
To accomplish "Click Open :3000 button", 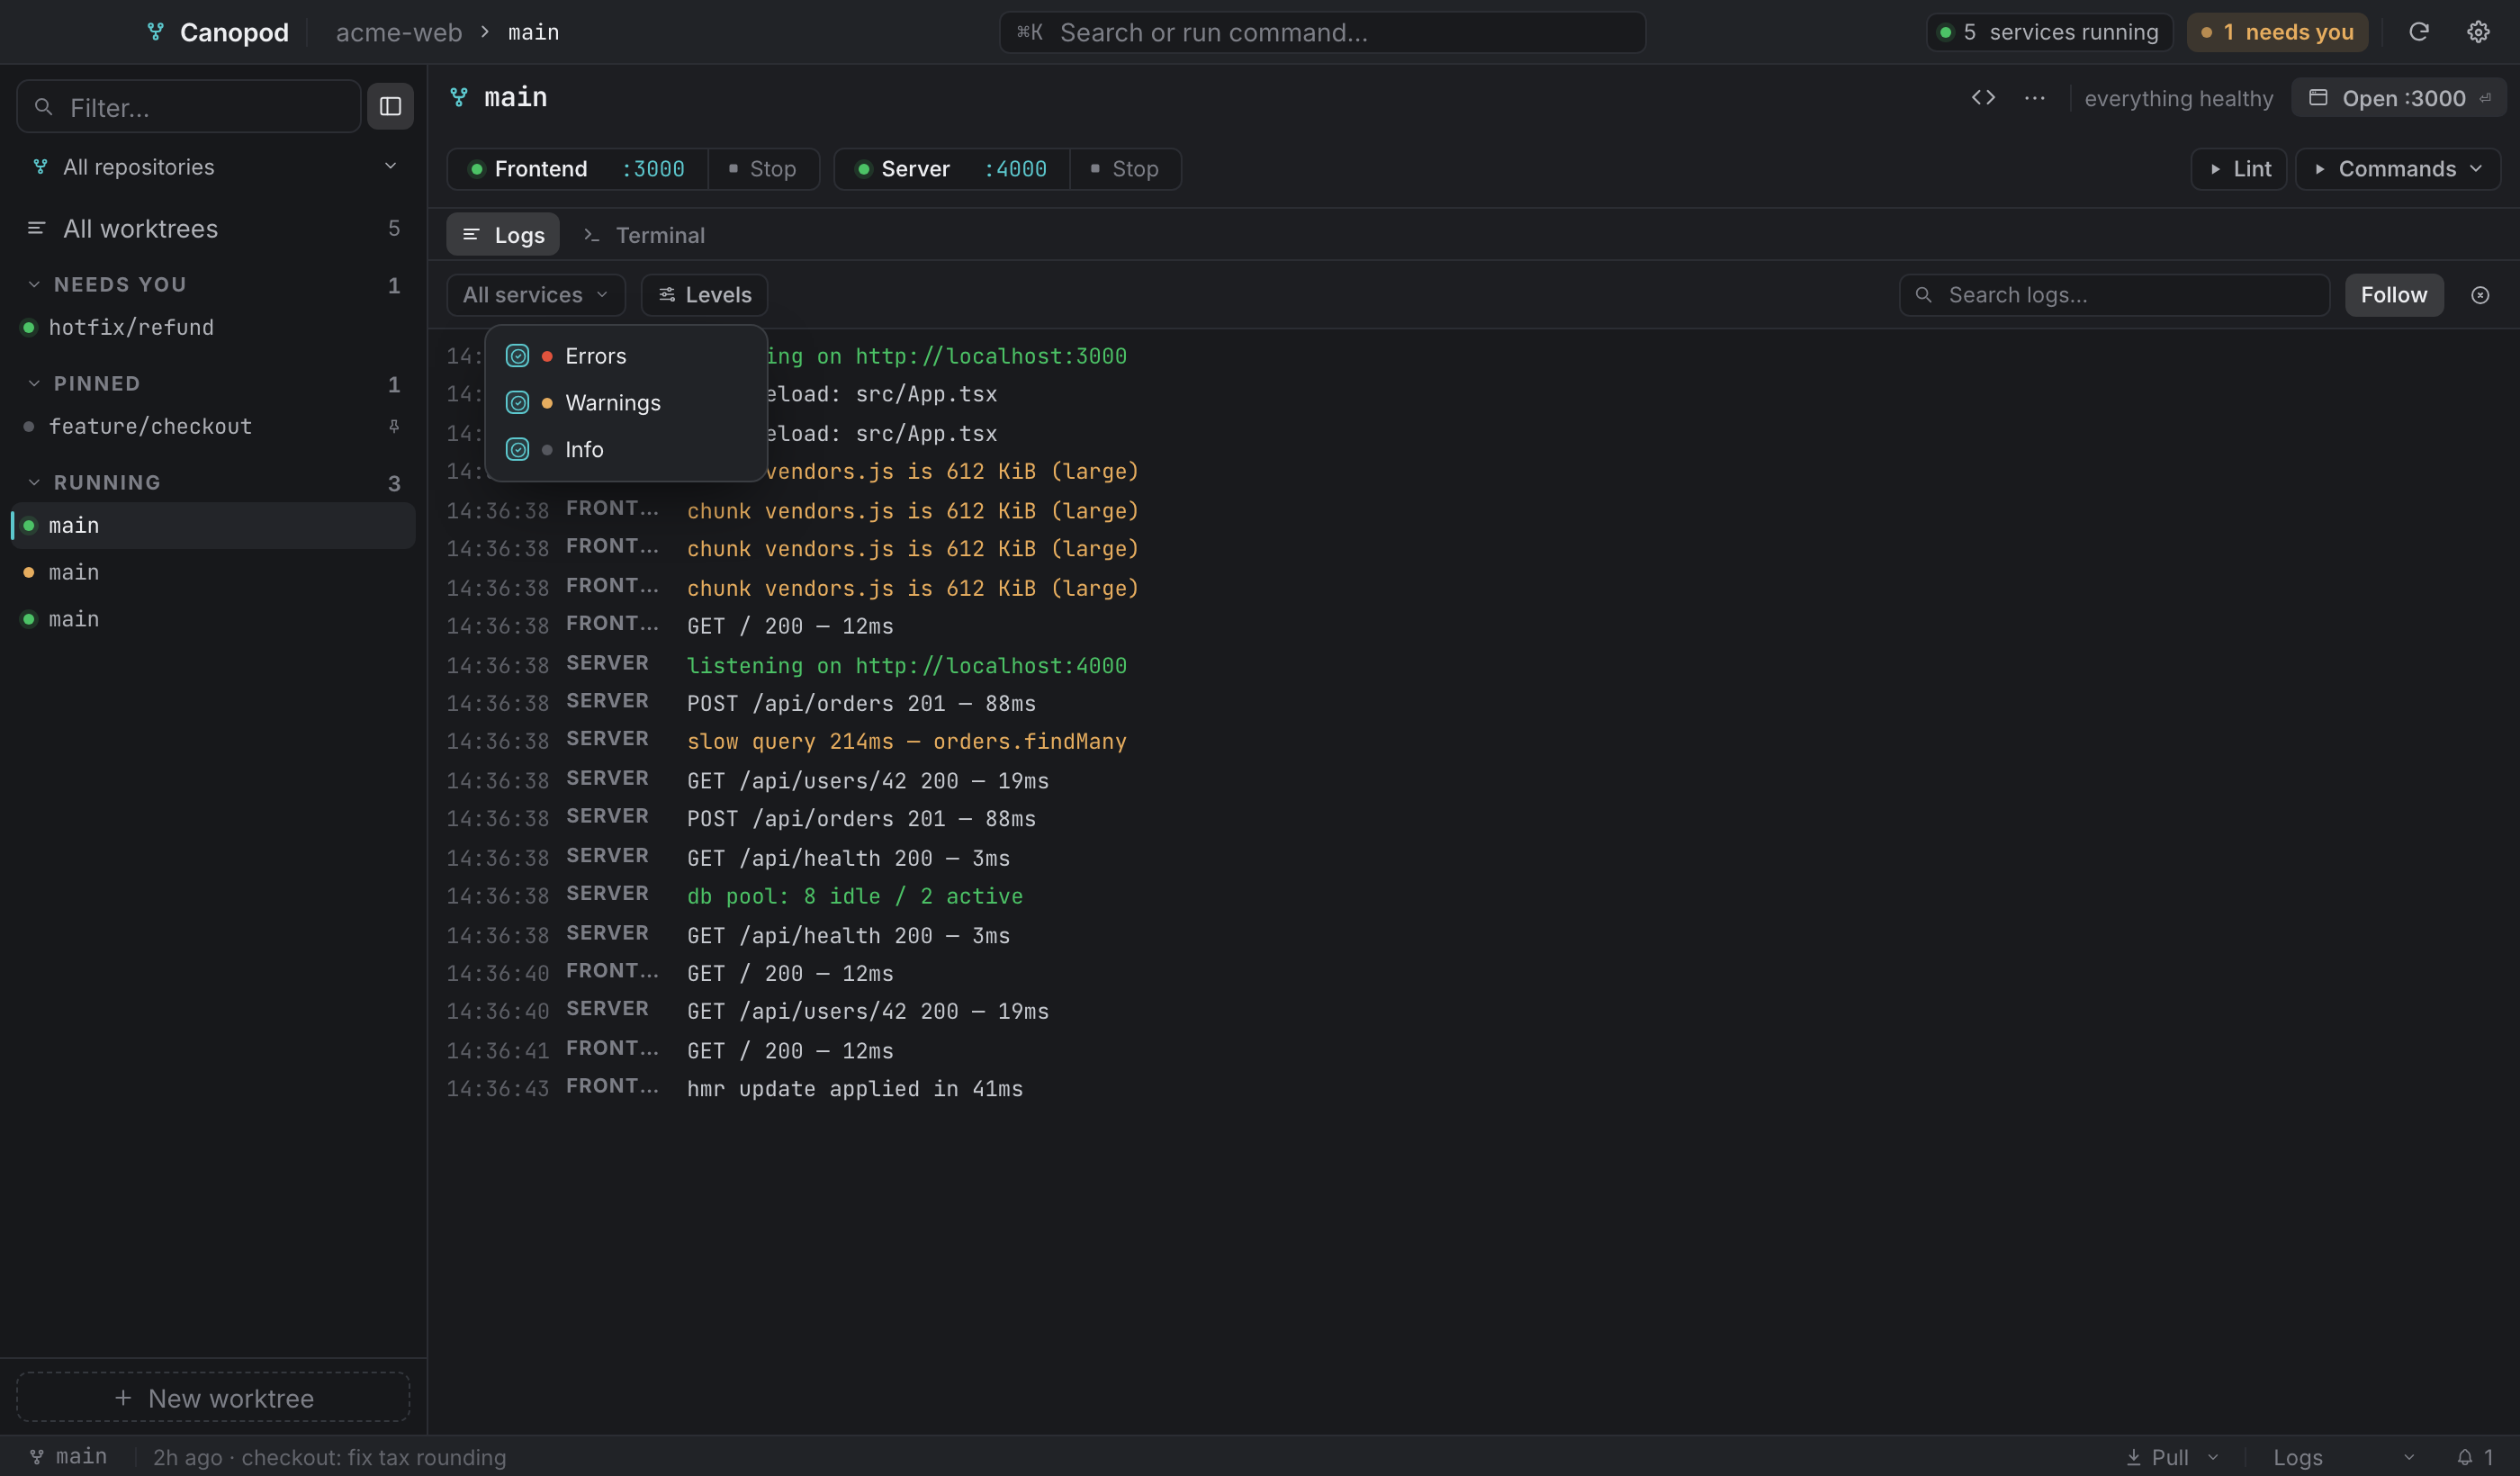I will tap(2399, 98).
